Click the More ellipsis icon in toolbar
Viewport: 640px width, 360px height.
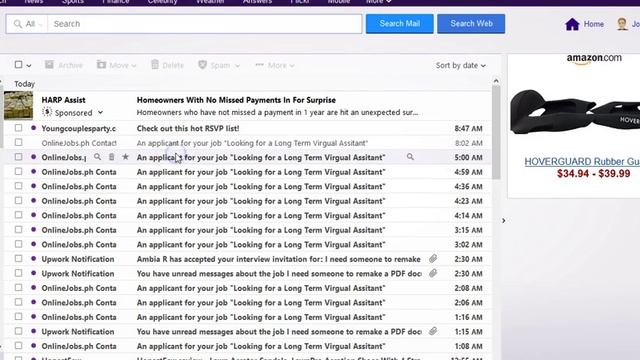260,65
